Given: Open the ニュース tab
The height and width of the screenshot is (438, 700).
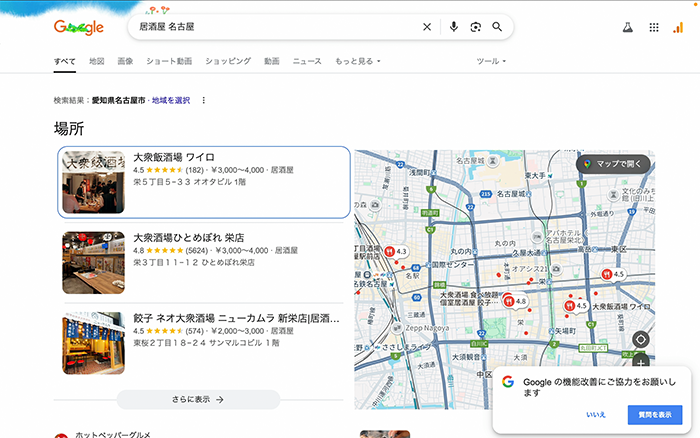Looking at the screenshot, I should pos(307,61).
